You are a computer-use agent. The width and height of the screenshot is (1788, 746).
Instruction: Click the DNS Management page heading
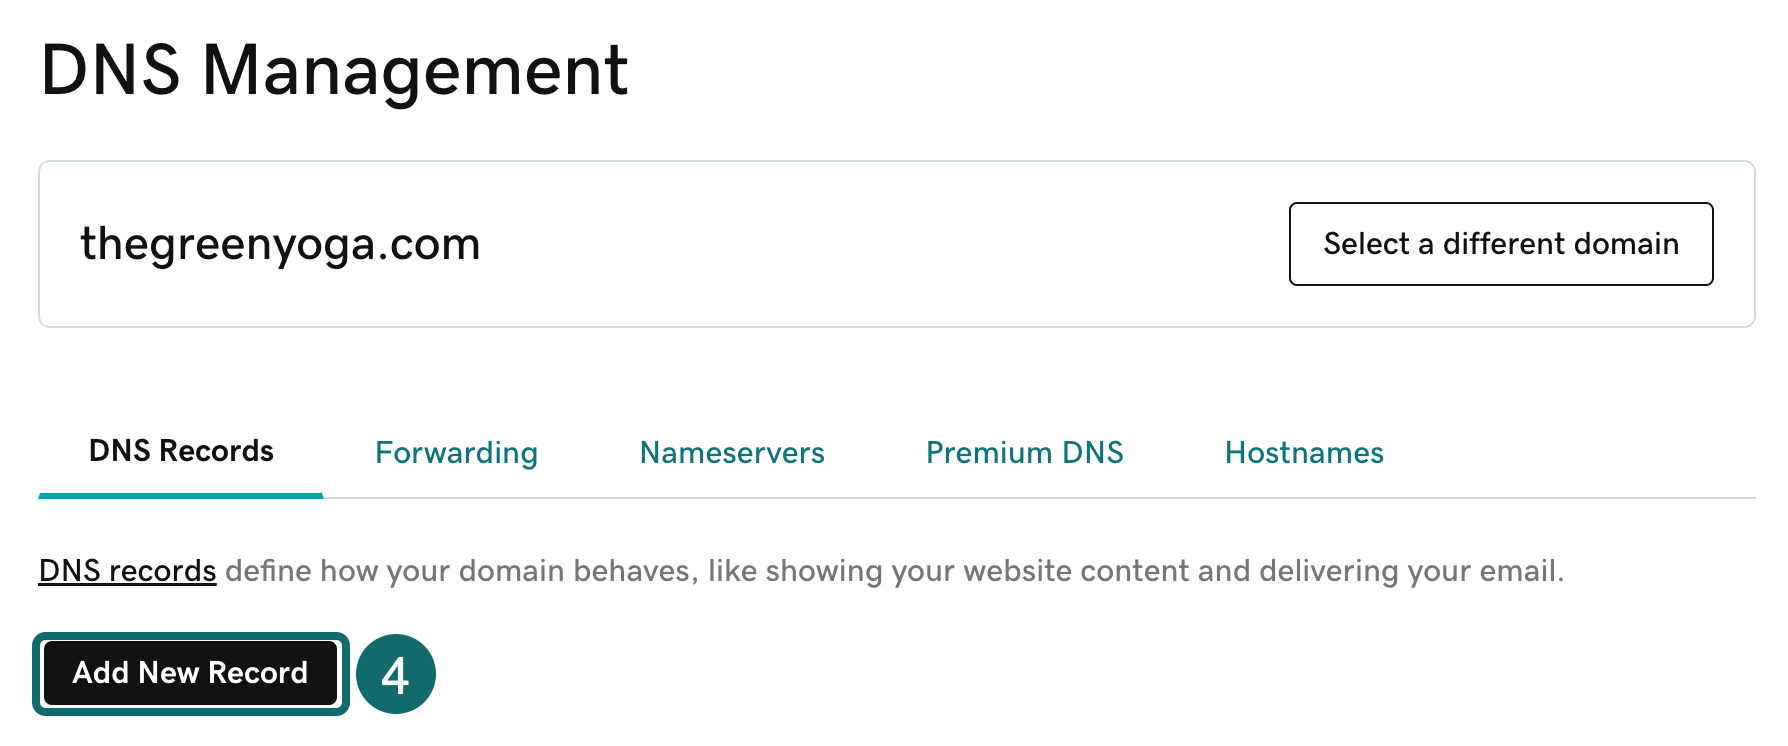[x=334, y=71]
